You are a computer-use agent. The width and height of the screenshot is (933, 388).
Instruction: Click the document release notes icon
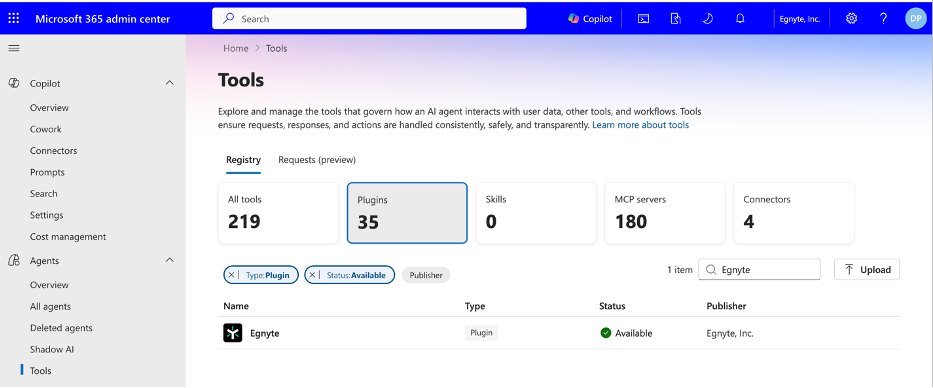click(675, 18)
